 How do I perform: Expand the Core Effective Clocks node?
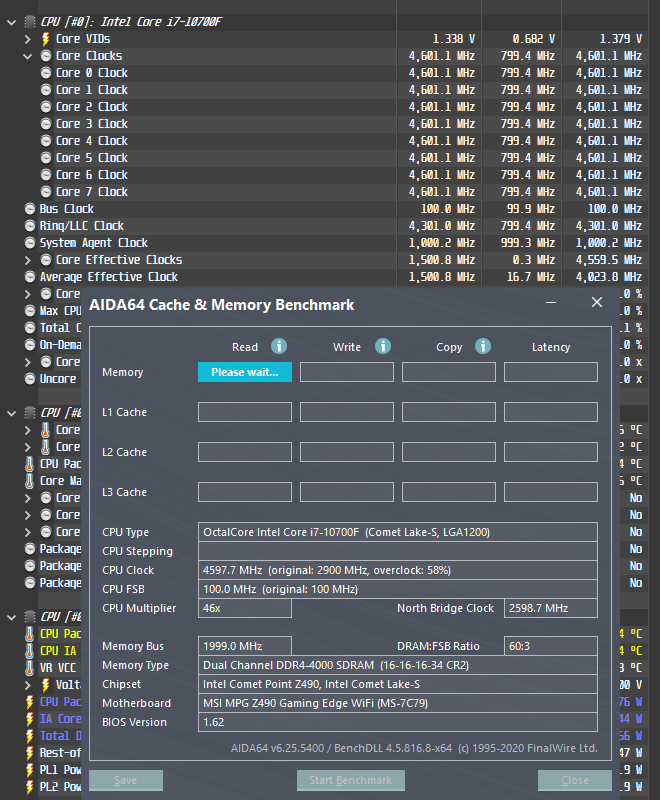(28, 260)
